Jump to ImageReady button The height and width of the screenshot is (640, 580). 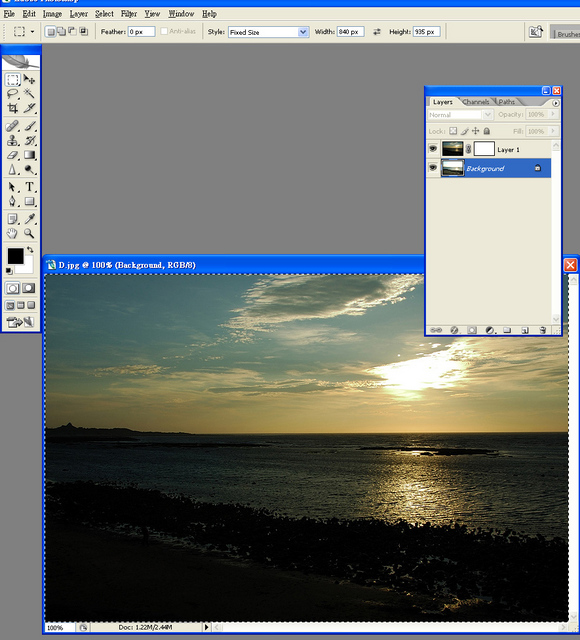pyautogui.click(x=20, y=322)
